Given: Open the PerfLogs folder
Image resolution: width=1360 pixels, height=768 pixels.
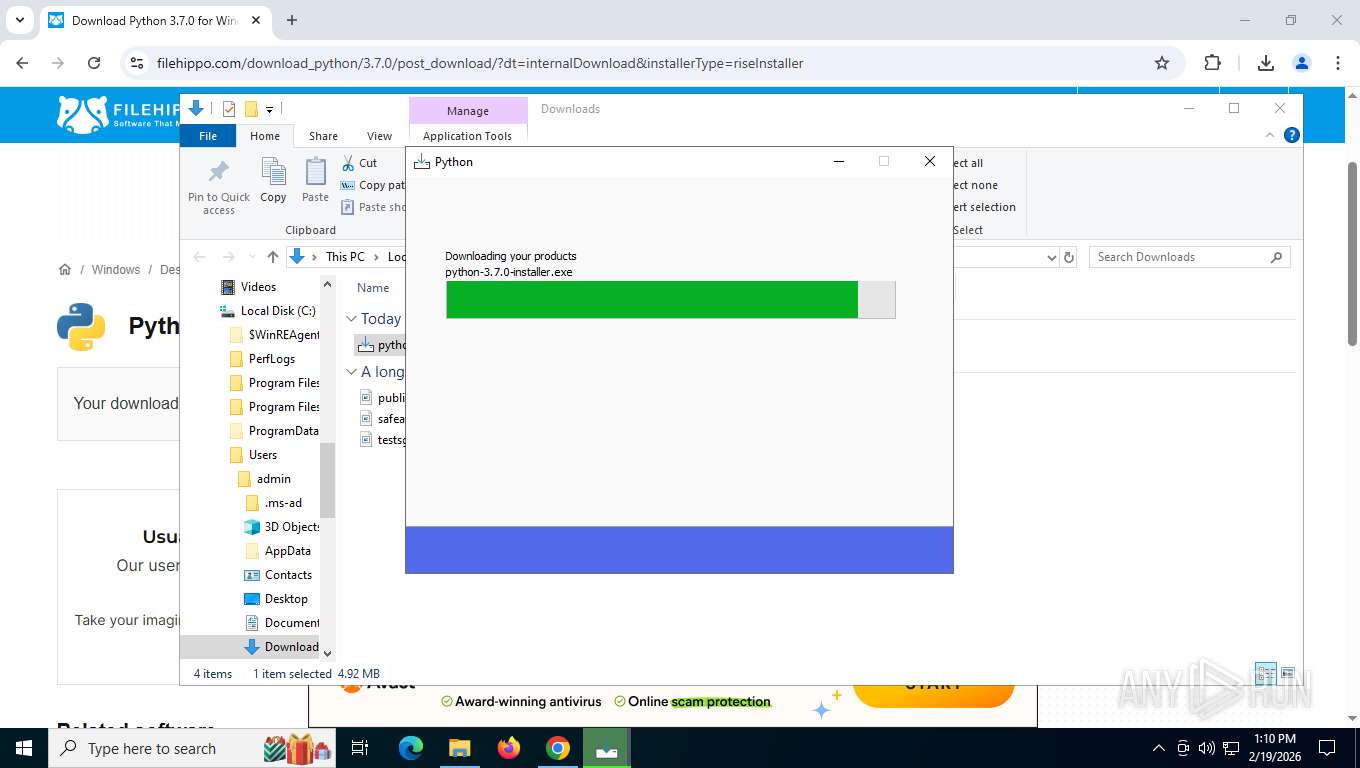Looking at the screenshot, I should click(x=272, y=359).
